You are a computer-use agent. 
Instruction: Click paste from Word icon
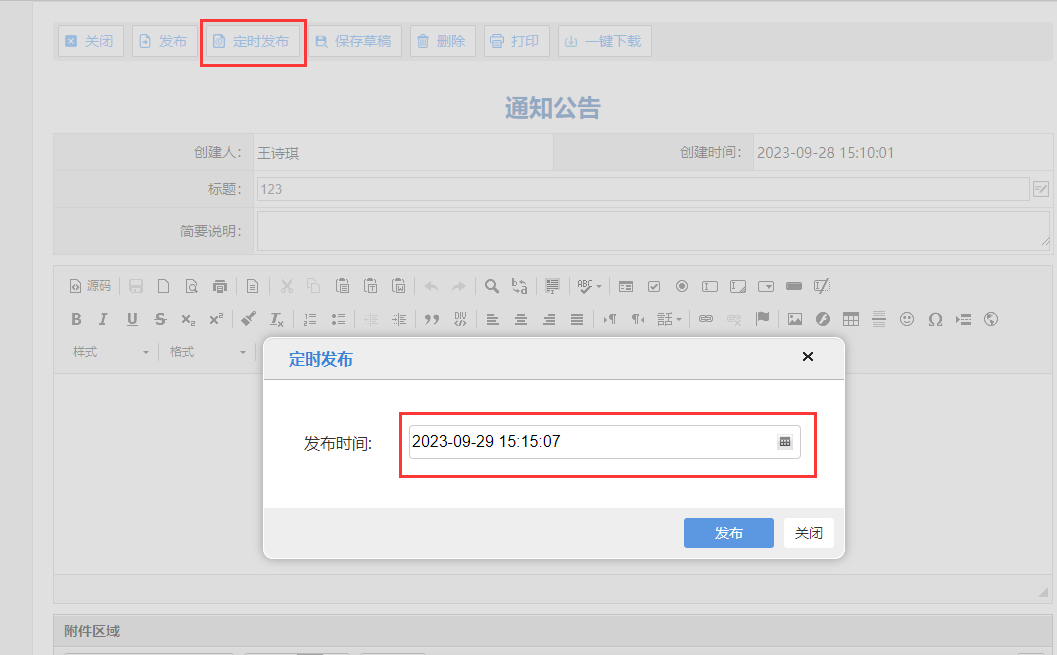click(x=398, y=286)
